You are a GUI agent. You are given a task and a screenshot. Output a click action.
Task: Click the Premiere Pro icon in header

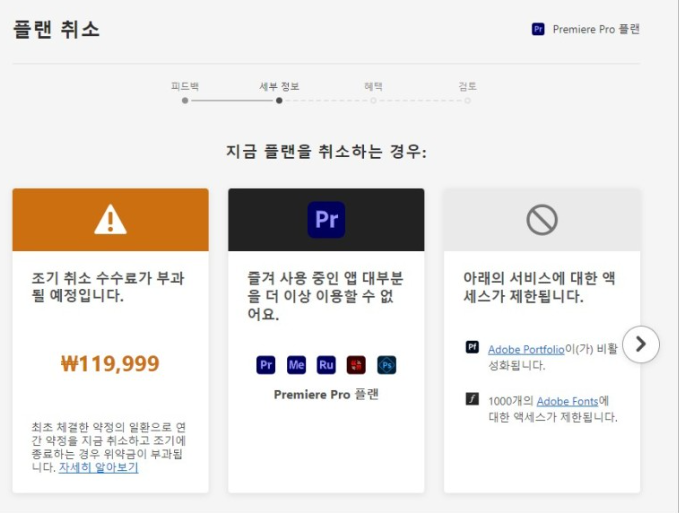[x=538, y=29]
